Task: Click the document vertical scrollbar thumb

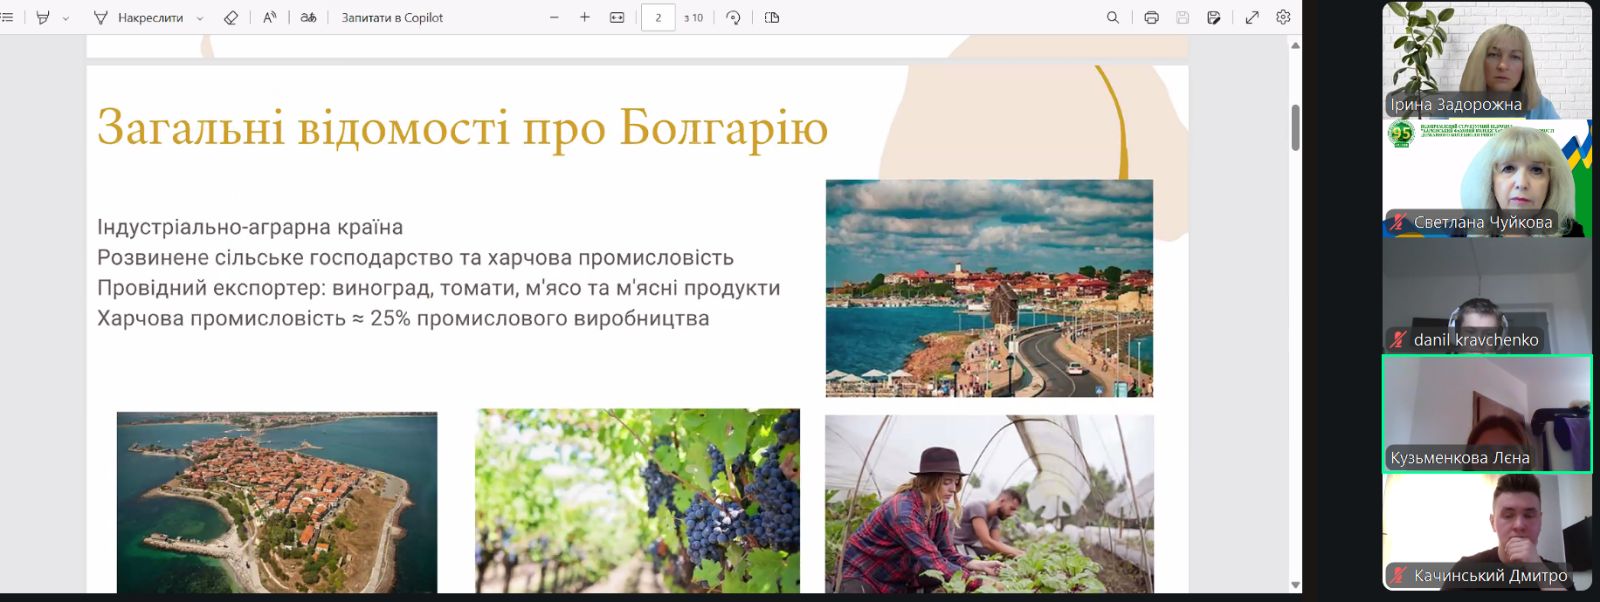Action: click(x=1295, y=128)
